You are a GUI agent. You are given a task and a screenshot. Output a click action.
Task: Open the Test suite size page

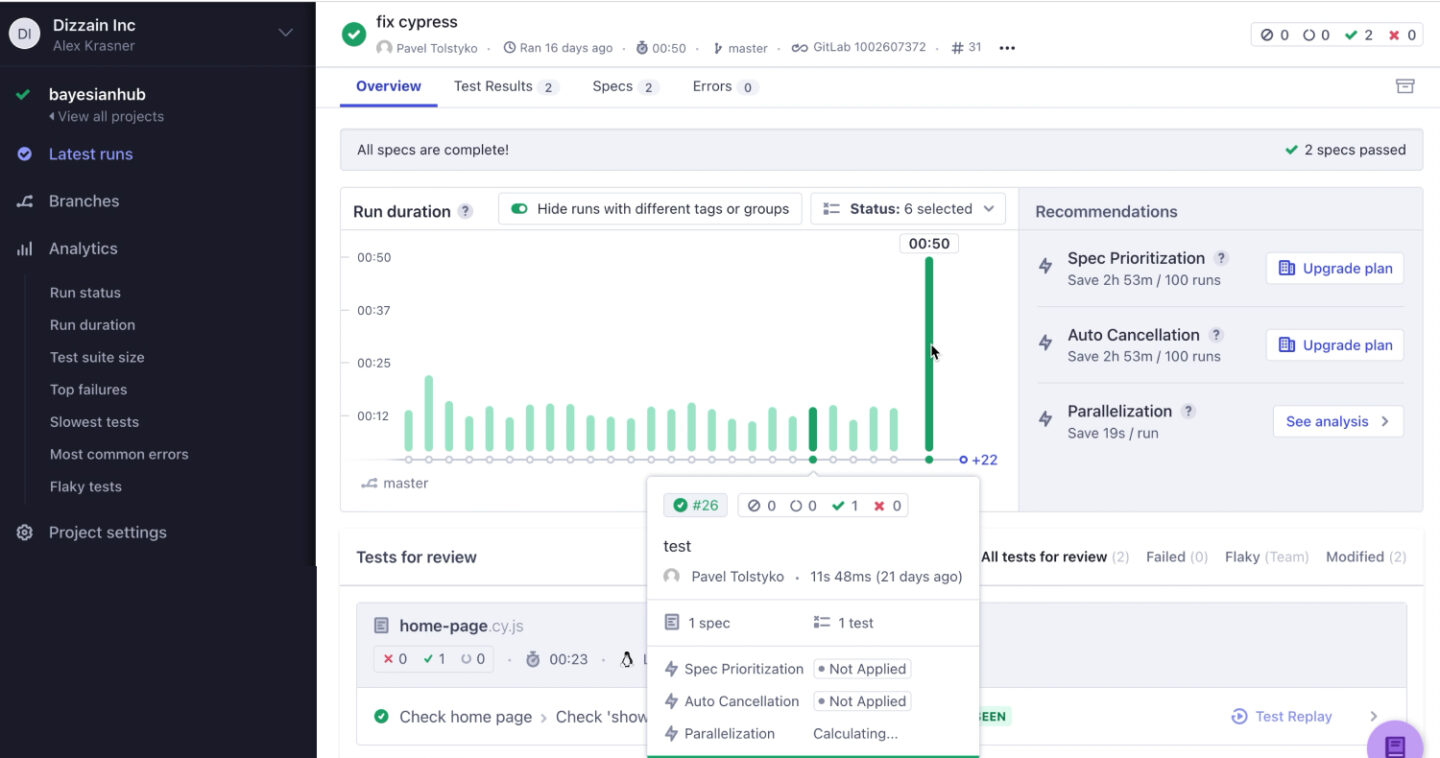(97, 357)
